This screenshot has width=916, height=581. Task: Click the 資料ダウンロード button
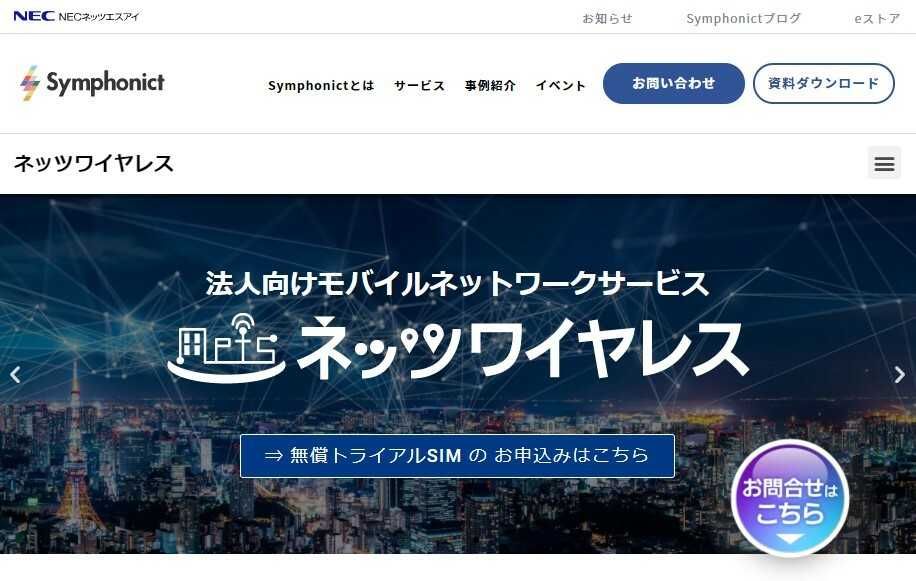pos(824,84)
